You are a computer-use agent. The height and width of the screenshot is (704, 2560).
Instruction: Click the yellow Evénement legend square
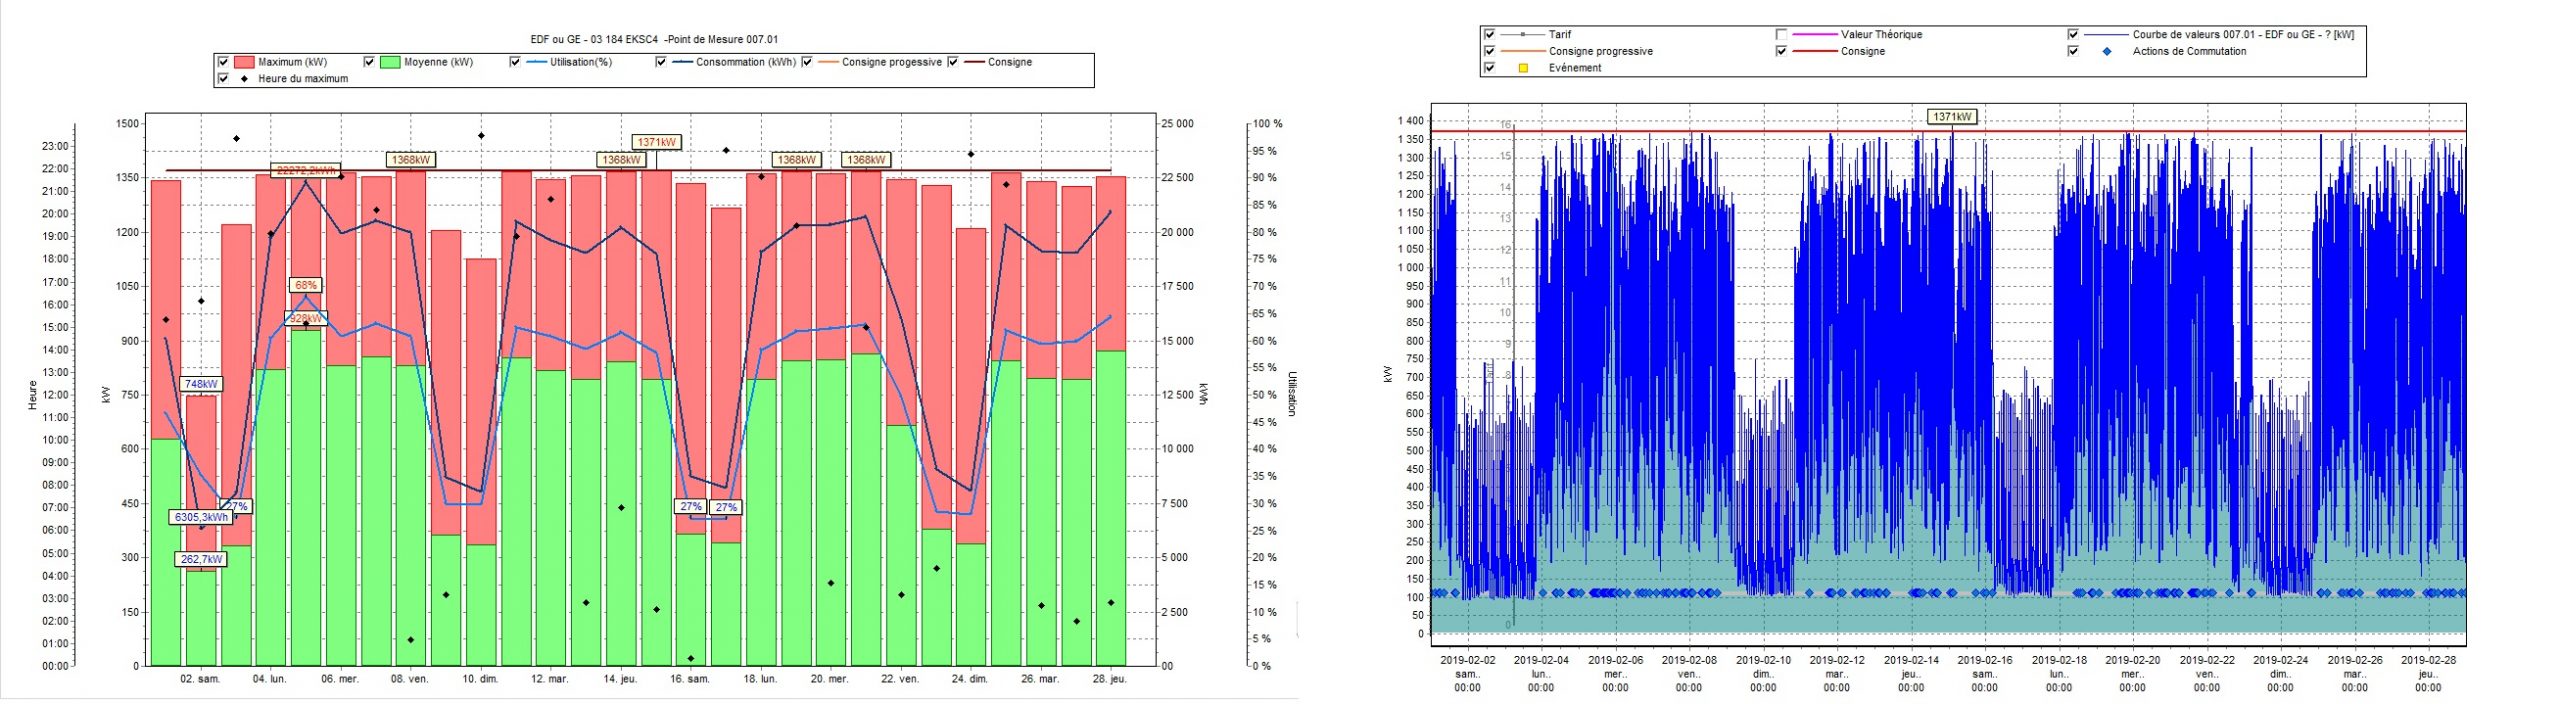[1523, 68]
